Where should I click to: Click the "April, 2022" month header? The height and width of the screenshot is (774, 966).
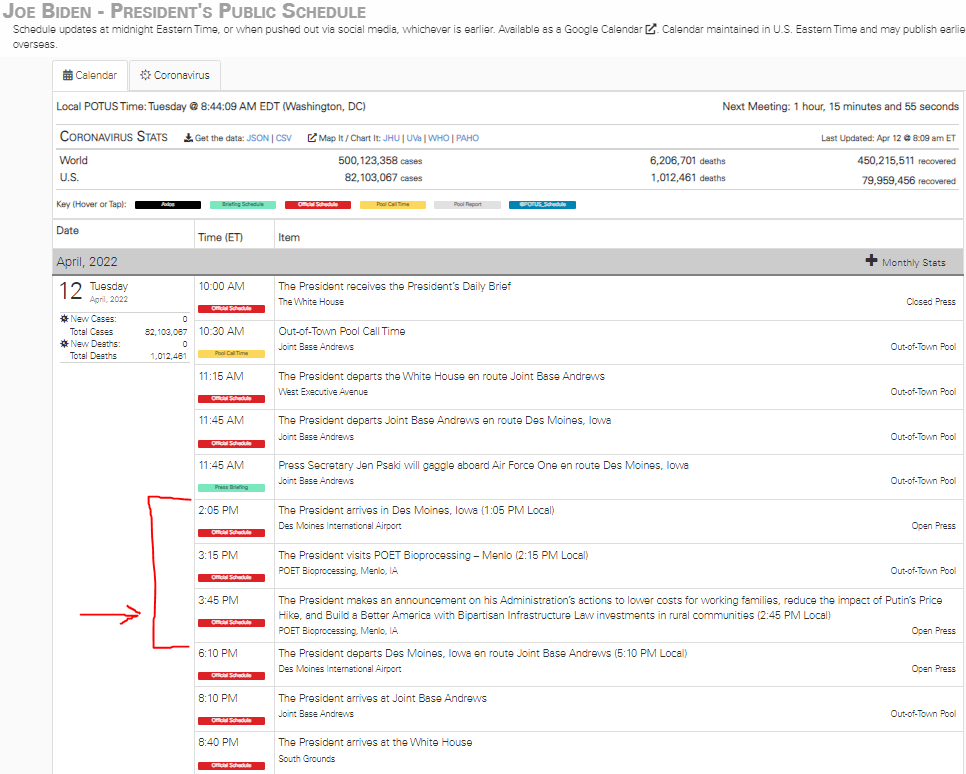coord(87,261)
